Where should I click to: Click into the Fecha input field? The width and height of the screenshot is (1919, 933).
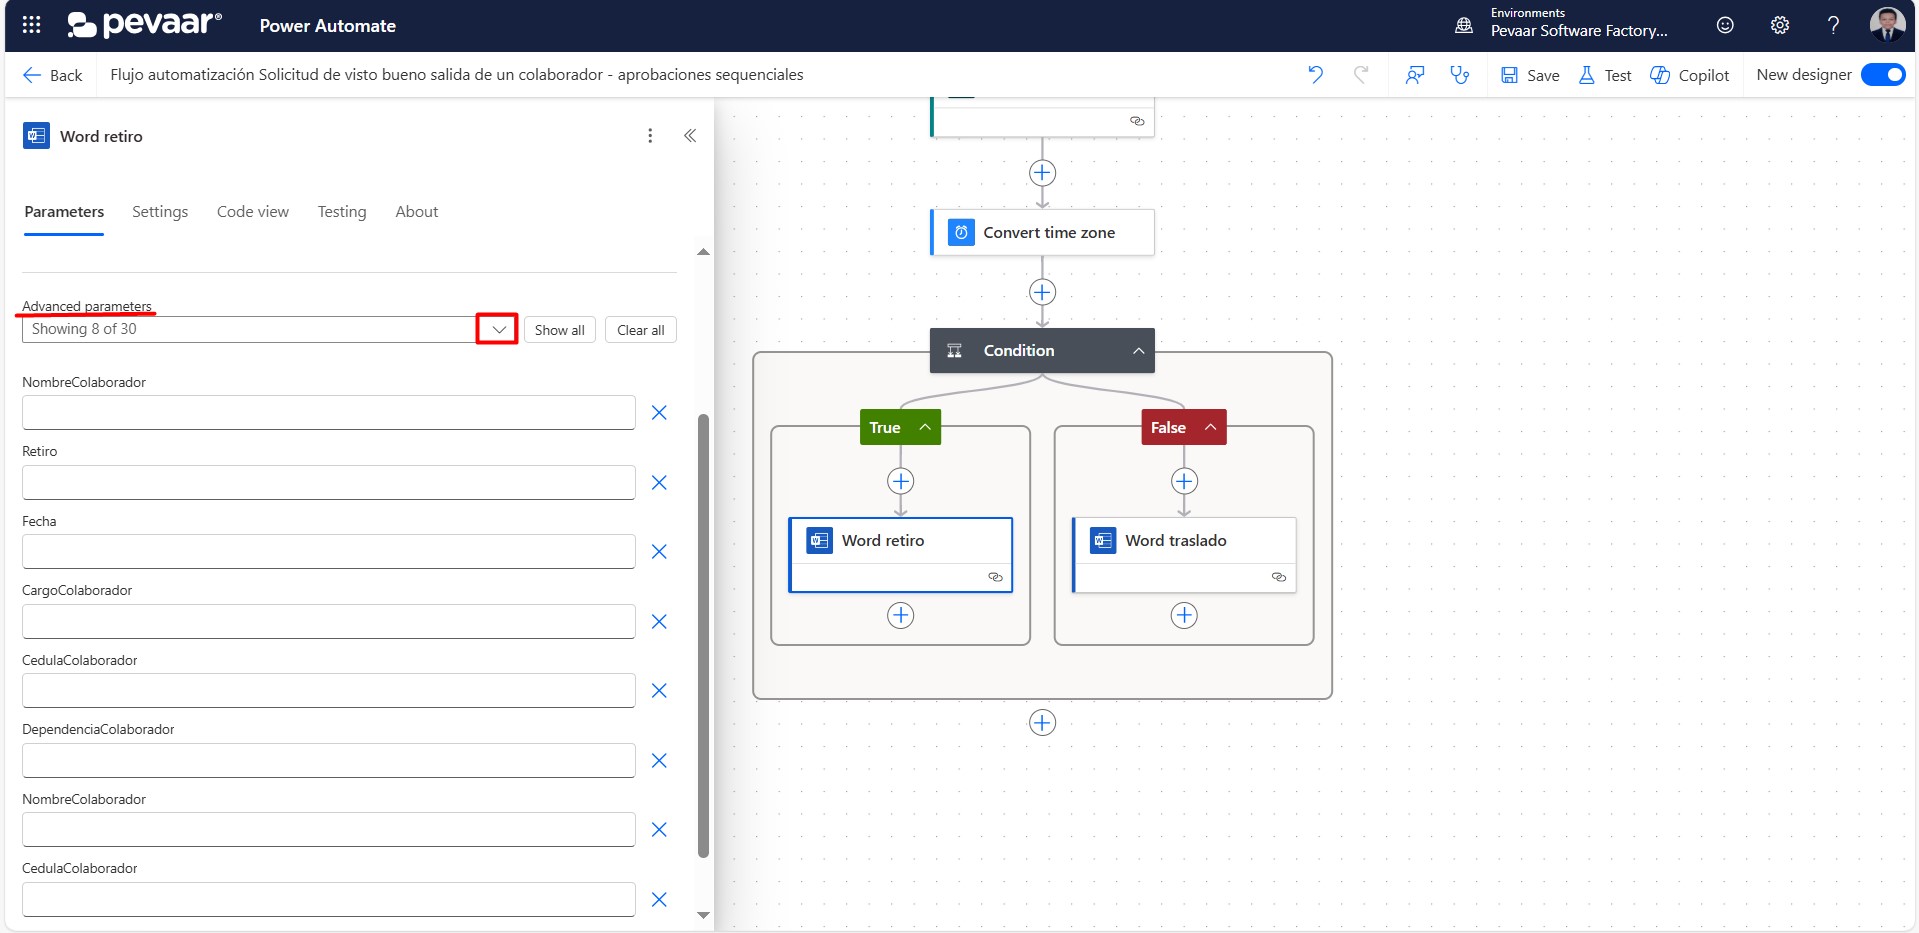(328, 552)
